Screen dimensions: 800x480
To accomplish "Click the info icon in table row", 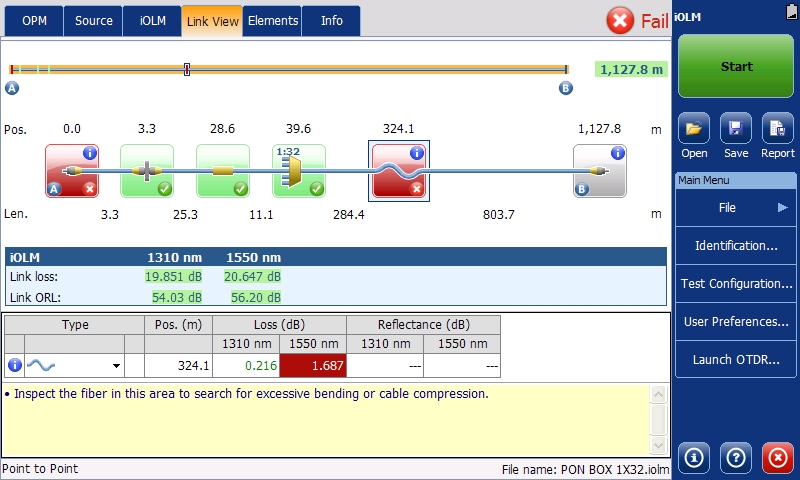I will [x=15, y=366].
